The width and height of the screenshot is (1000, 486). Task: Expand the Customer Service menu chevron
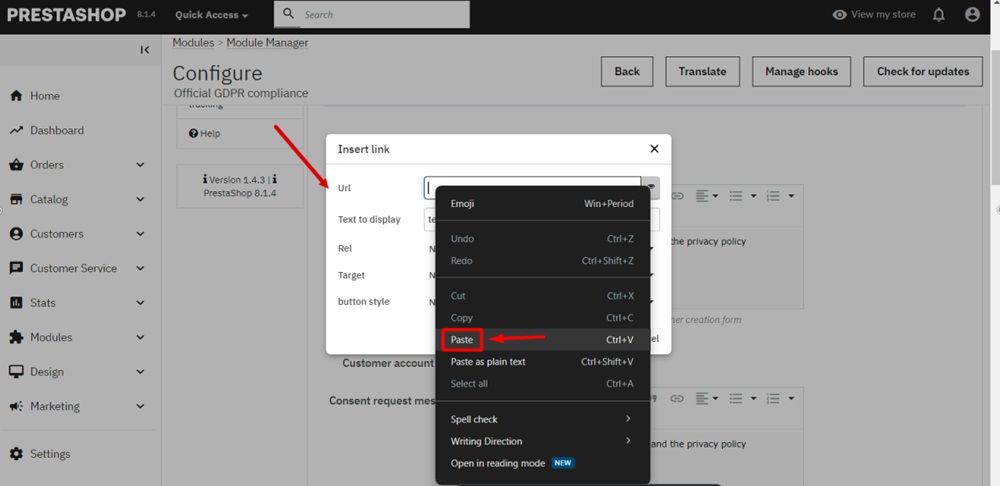pos(140,268)
